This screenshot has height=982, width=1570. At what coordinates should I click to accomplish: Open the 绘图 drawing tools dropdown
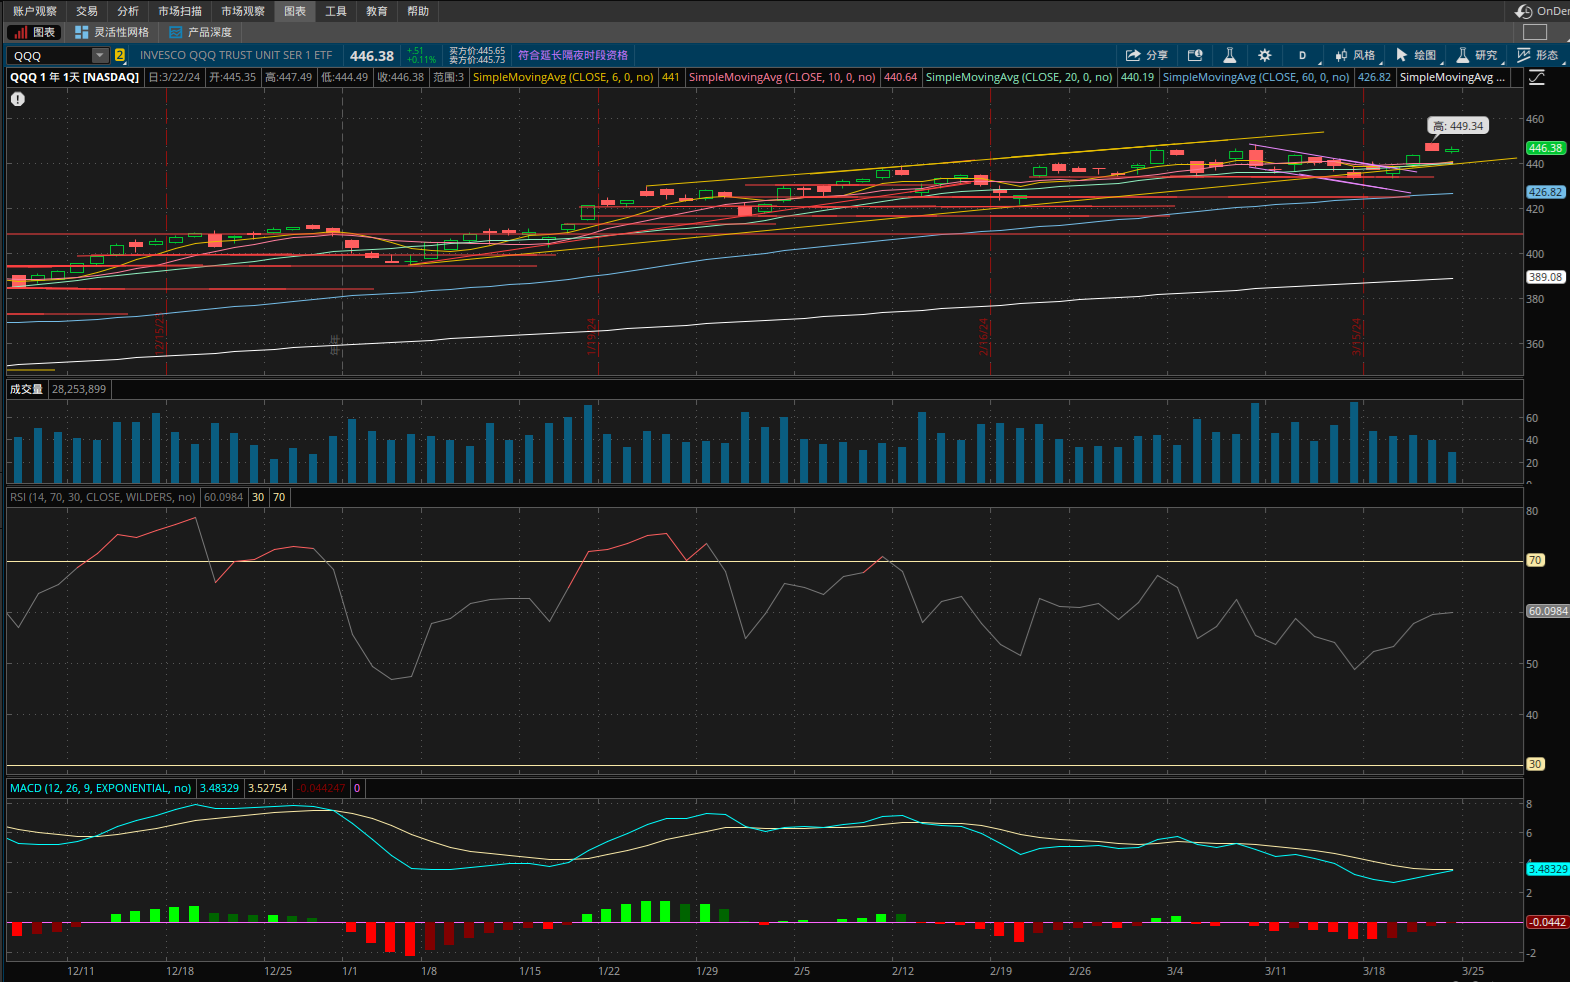[1417, 55]
